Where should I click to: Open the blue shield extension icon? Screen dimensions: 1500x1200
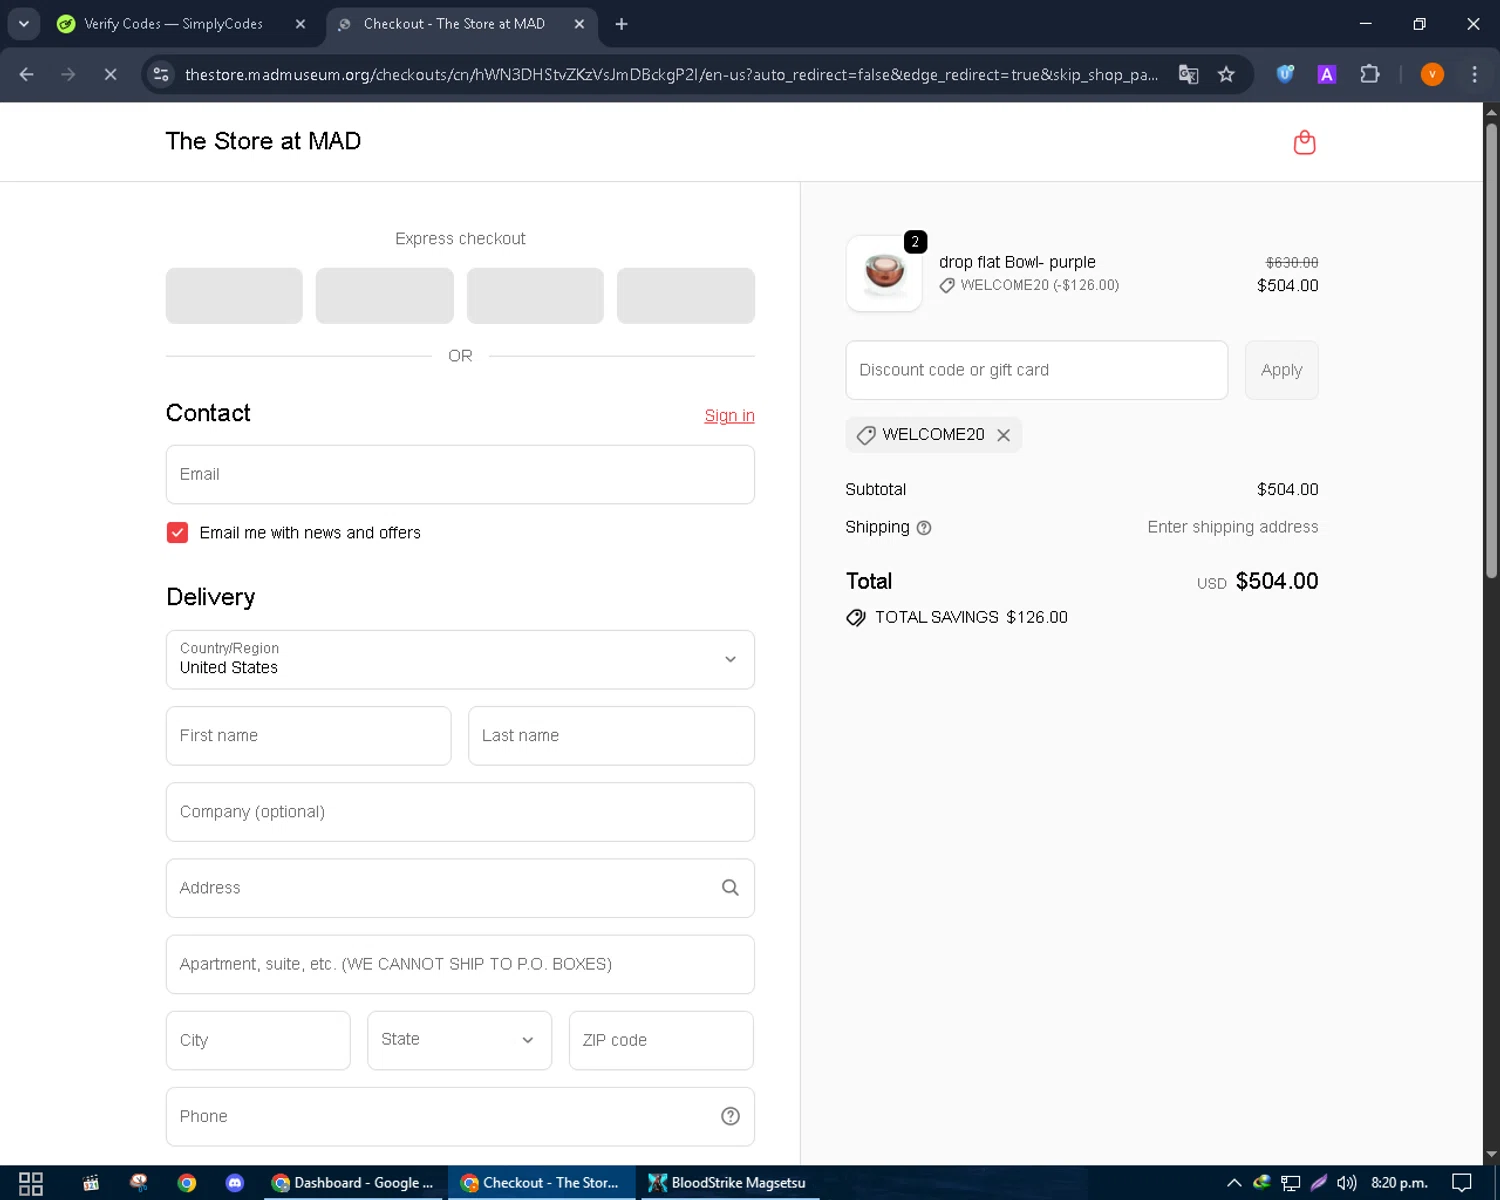point(1285,74)
